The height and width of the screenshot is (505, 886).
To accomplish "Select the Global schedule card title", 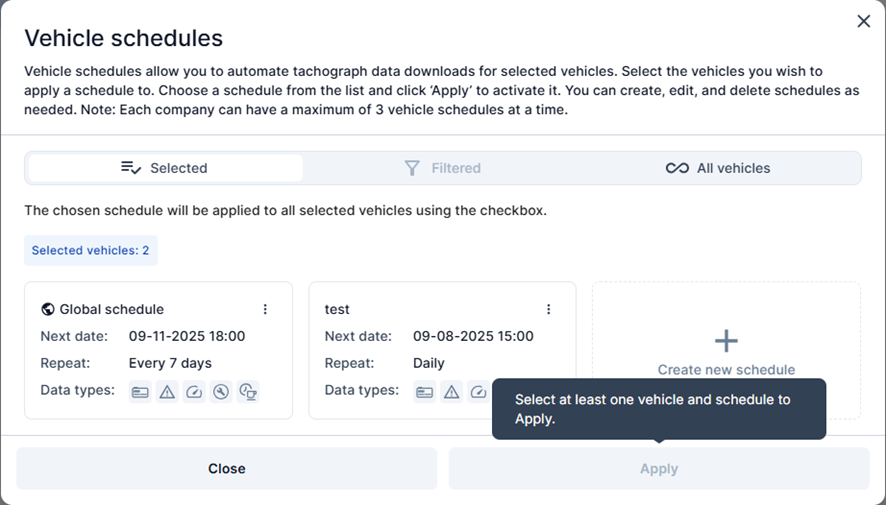I will click(x=111, y=310).
